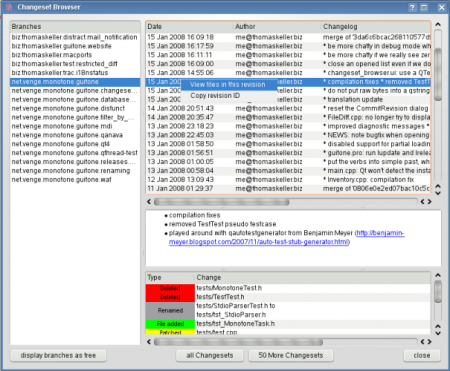Select branch biz.thomaskeller.distract.mail_notification
450x371 pixels.
(x=75, y=37)
